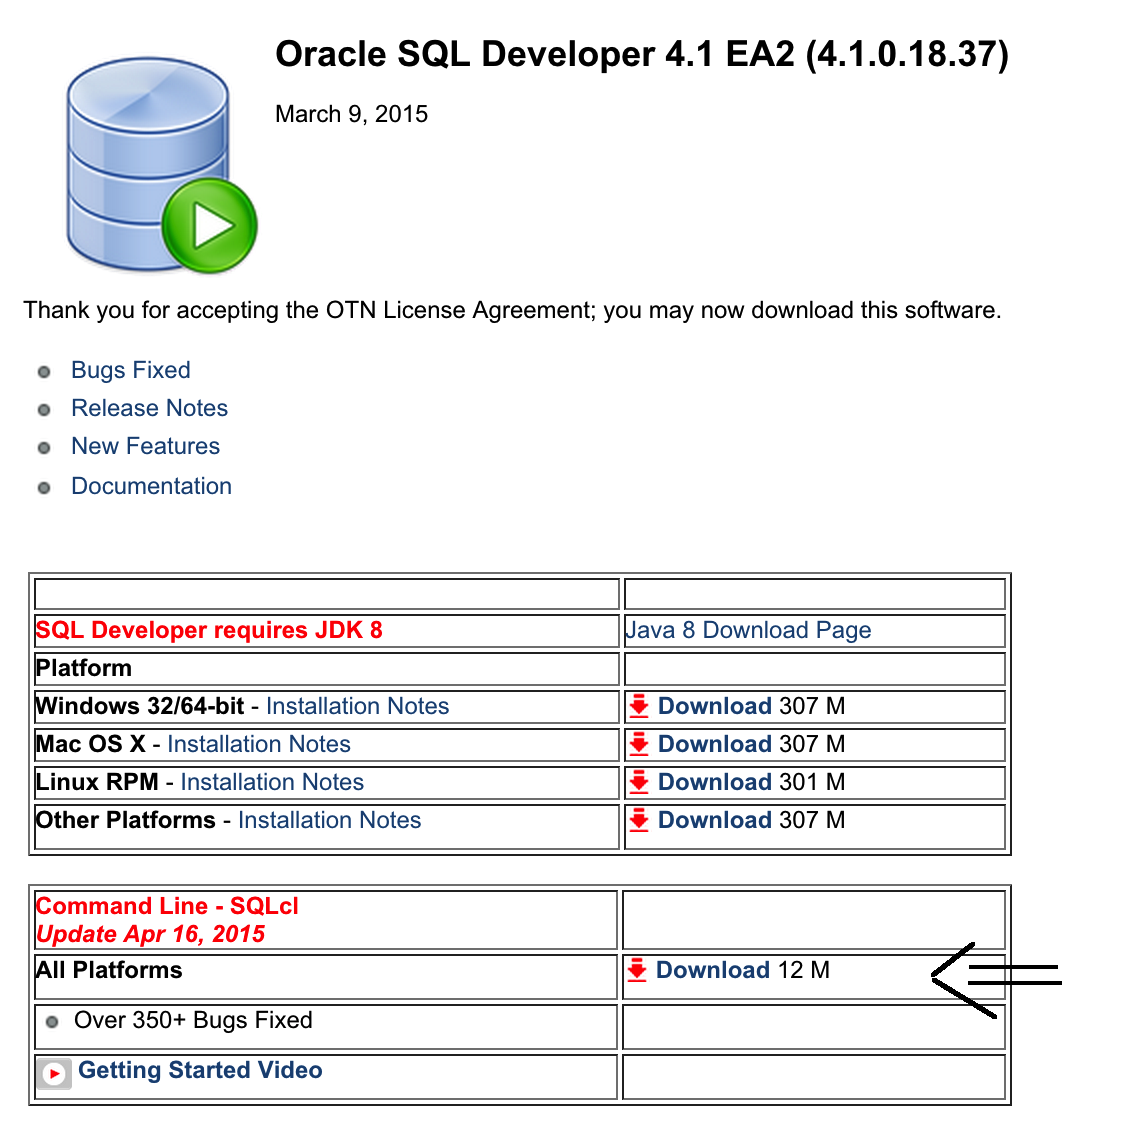Download the Mac OS X 307 M package
Viewport: 1124px width, 1126px height.
point(715,744)
